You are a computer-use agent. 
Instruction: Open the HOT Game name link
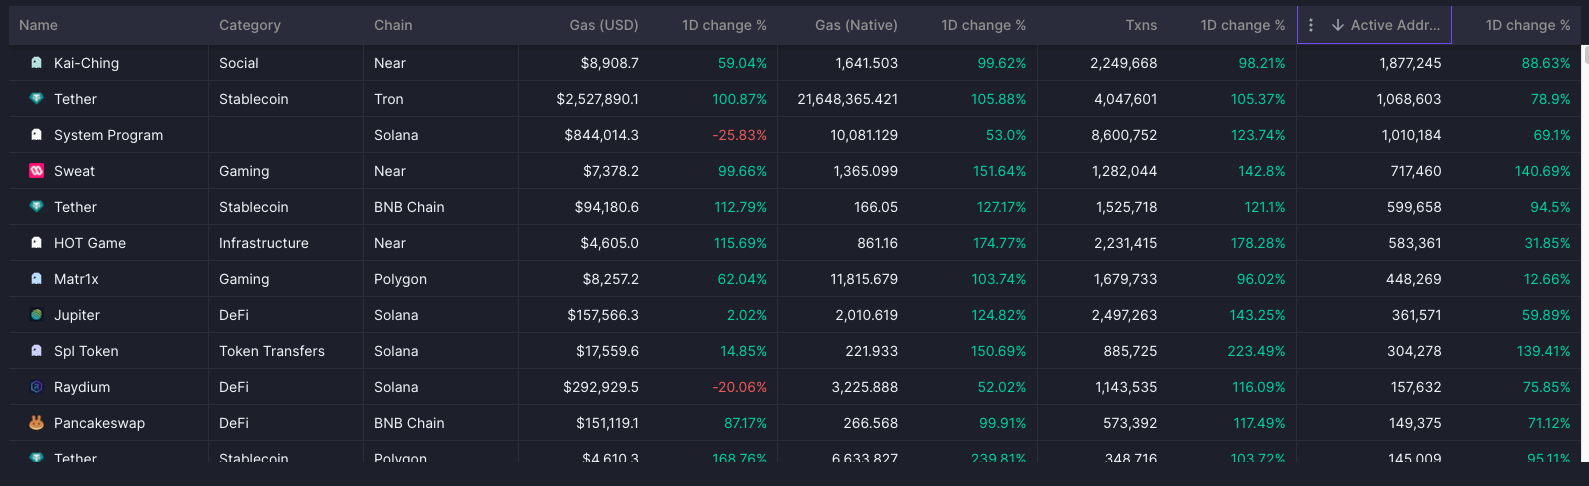coord(90,243)
